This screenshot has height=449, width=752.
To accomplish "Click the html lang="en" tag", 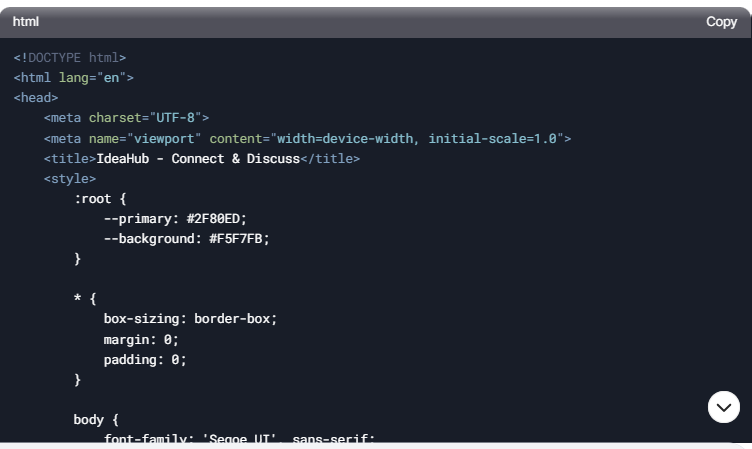I will [73, 78].
